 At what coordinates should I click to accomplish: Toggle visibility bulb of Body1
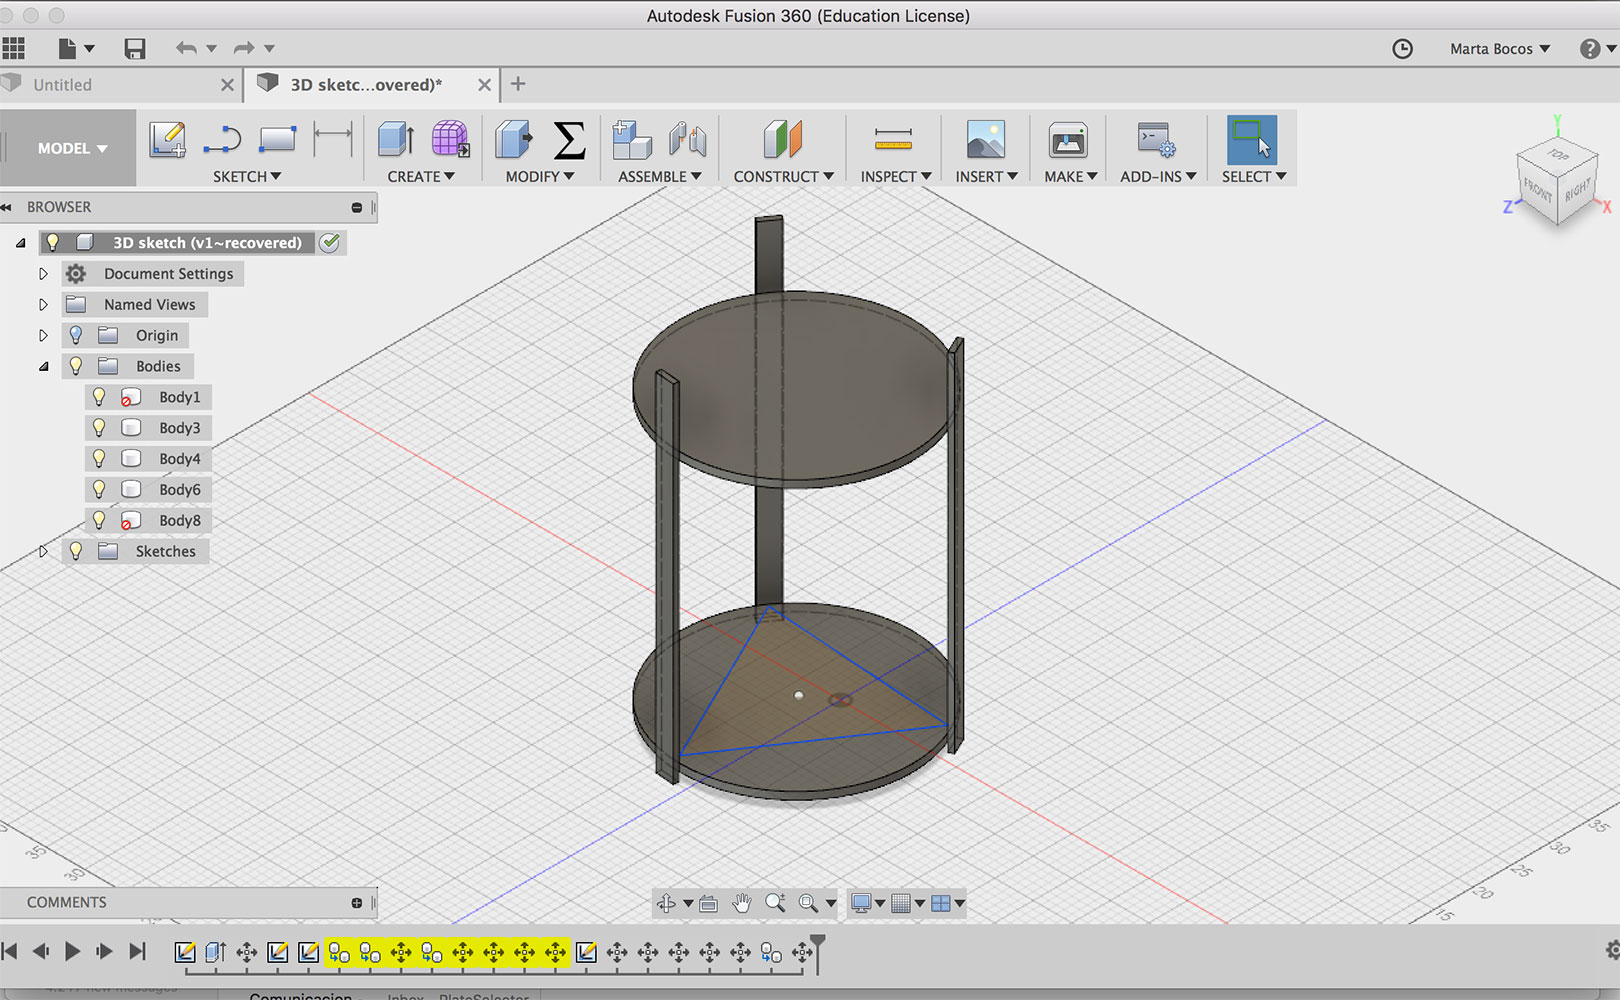point(99,397)
